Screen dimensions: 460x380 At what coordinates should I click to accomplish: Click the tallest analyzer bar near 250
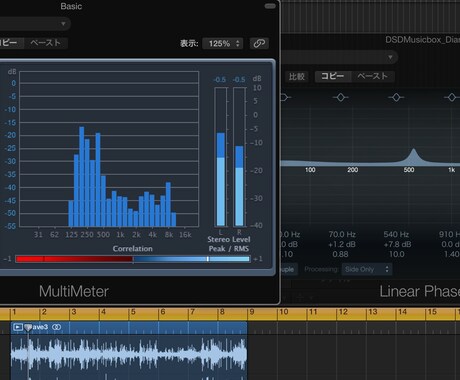click(x=82, y=177)
